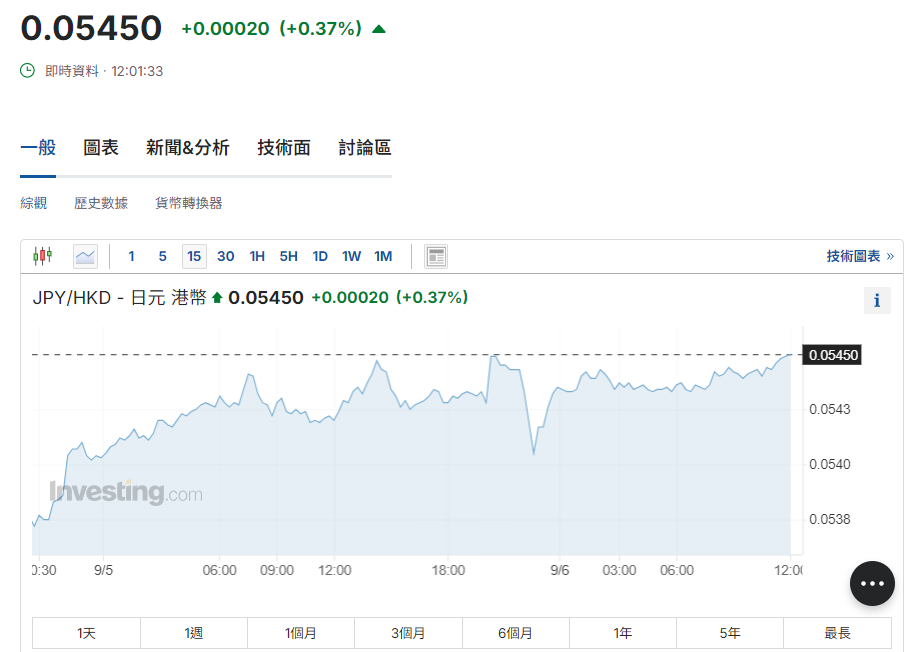916x652 pixels.
Task: Click the 0.05450 price marker on chart
Action: coord(833,355)
